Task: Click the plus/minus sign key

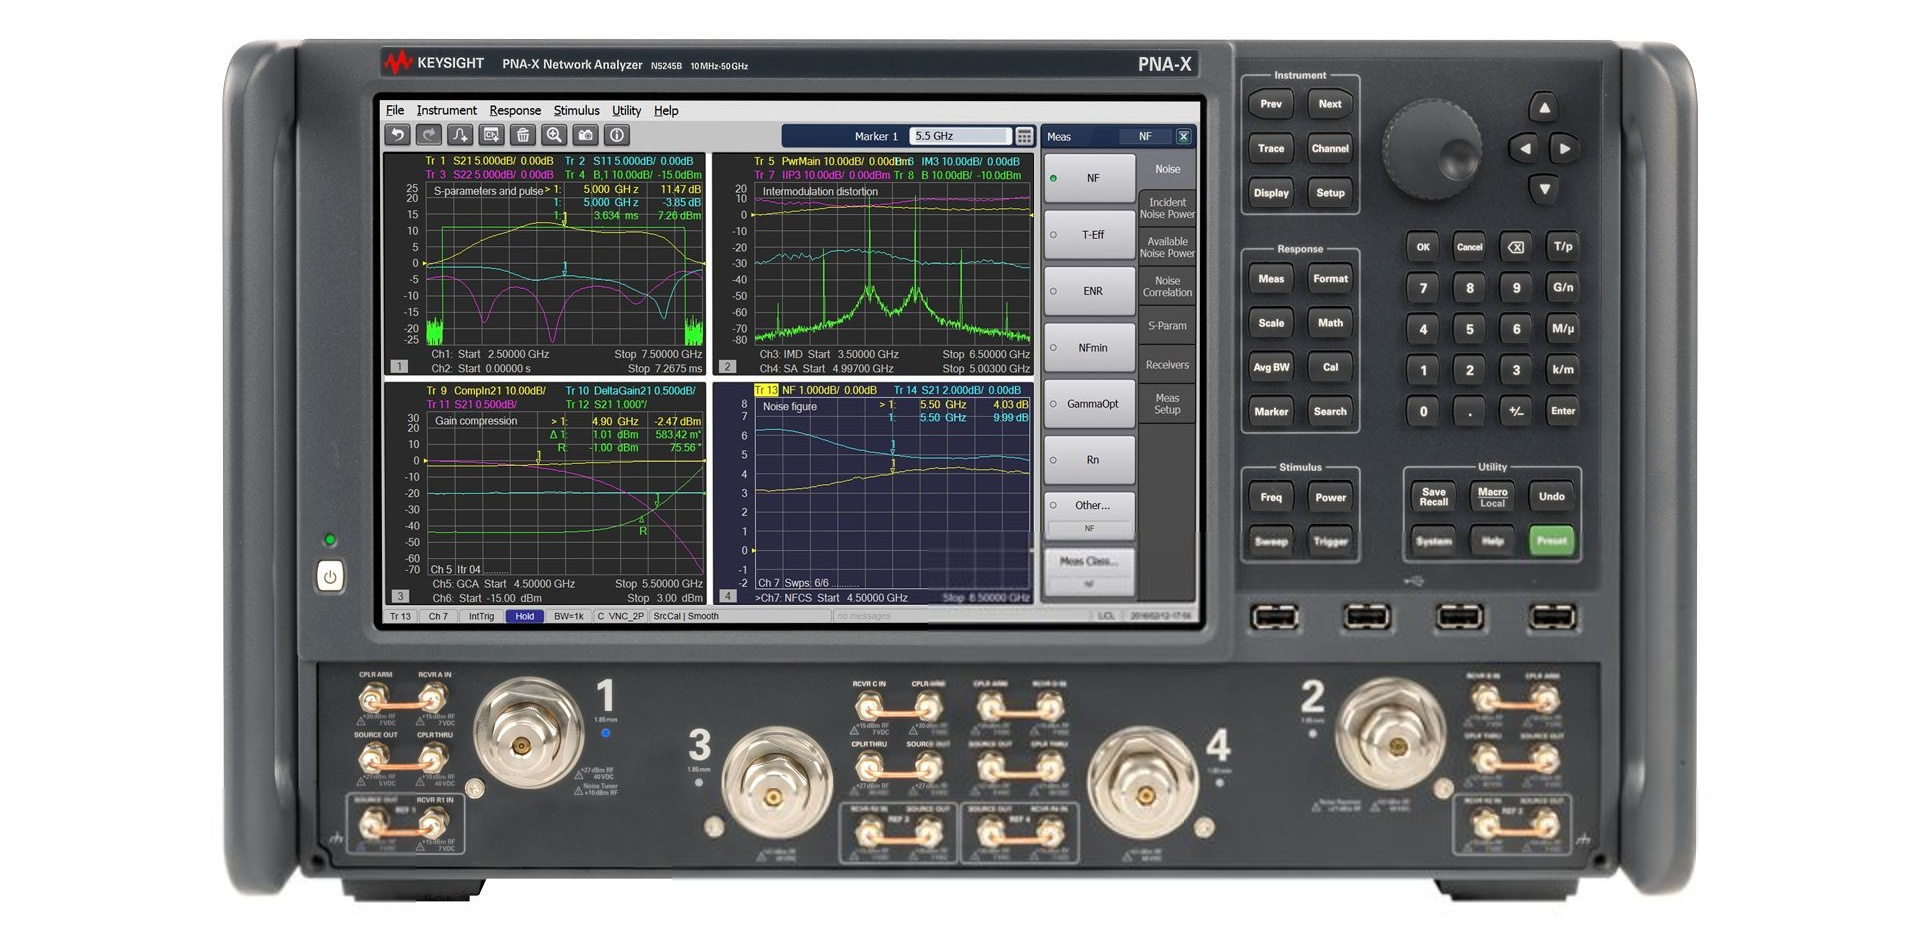Action: coord(1516,411)
